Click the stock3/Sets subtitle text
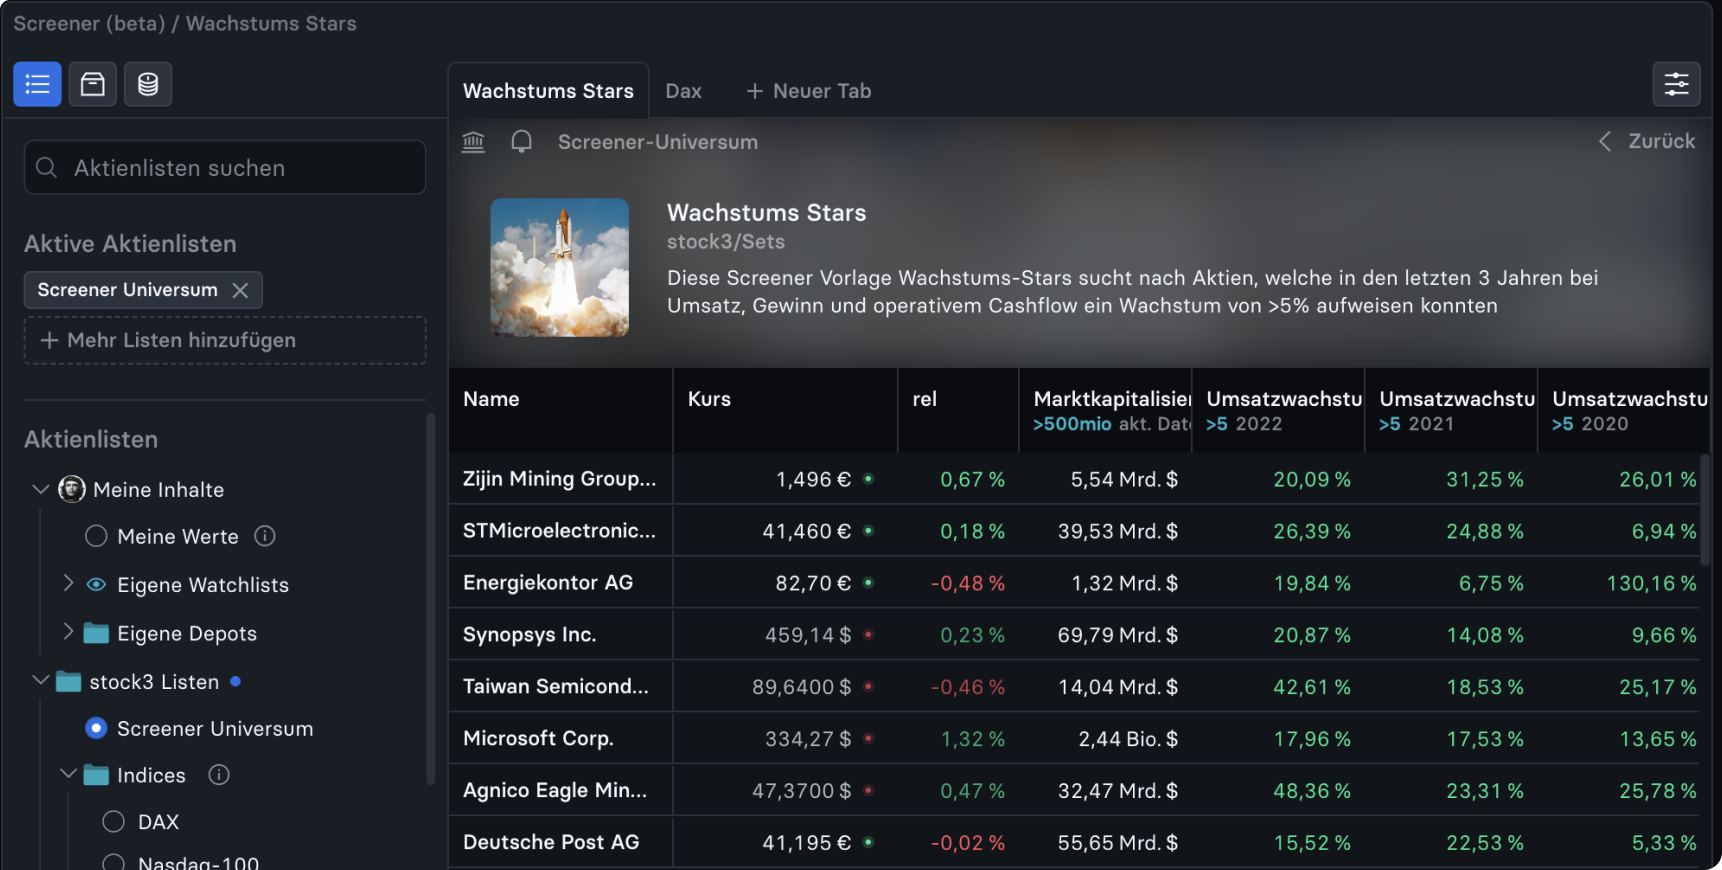Screen dimensions: 1722x870 pos(726,241)
